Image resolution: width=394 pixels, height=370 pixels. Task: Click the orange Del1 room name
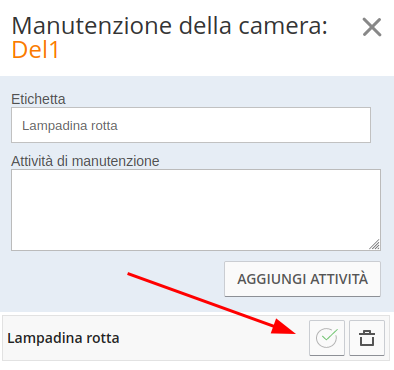coord(35,50)
